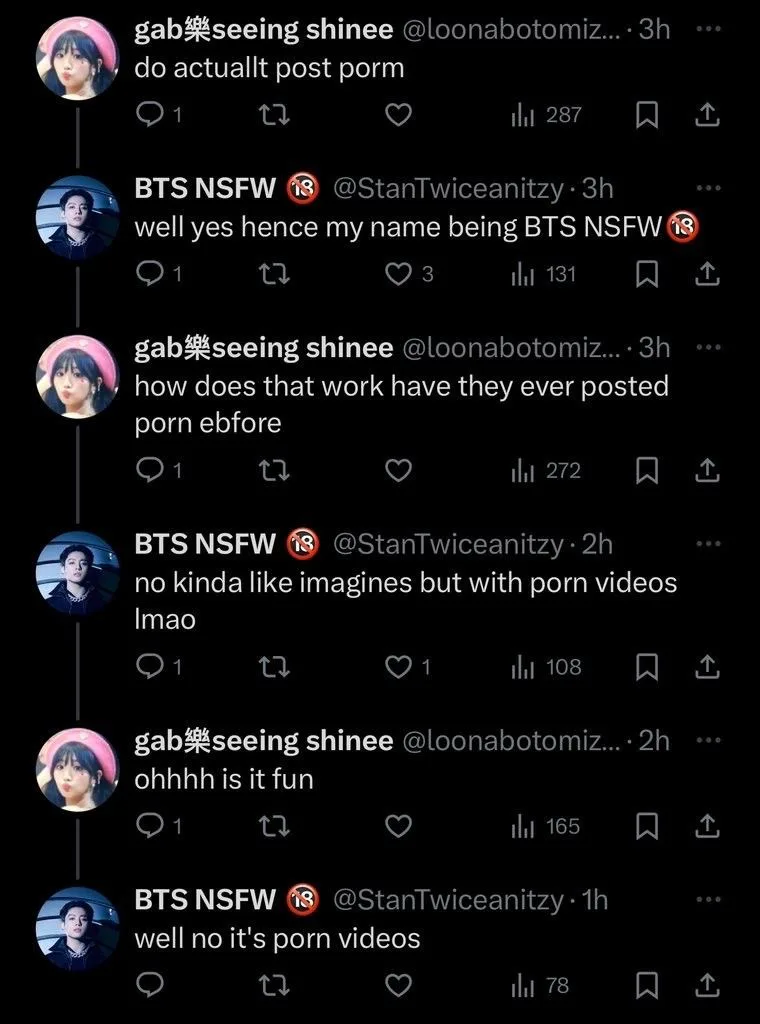
Task: Open gab's pink hat profile picture on first tweet
Action: pos(78,58)
